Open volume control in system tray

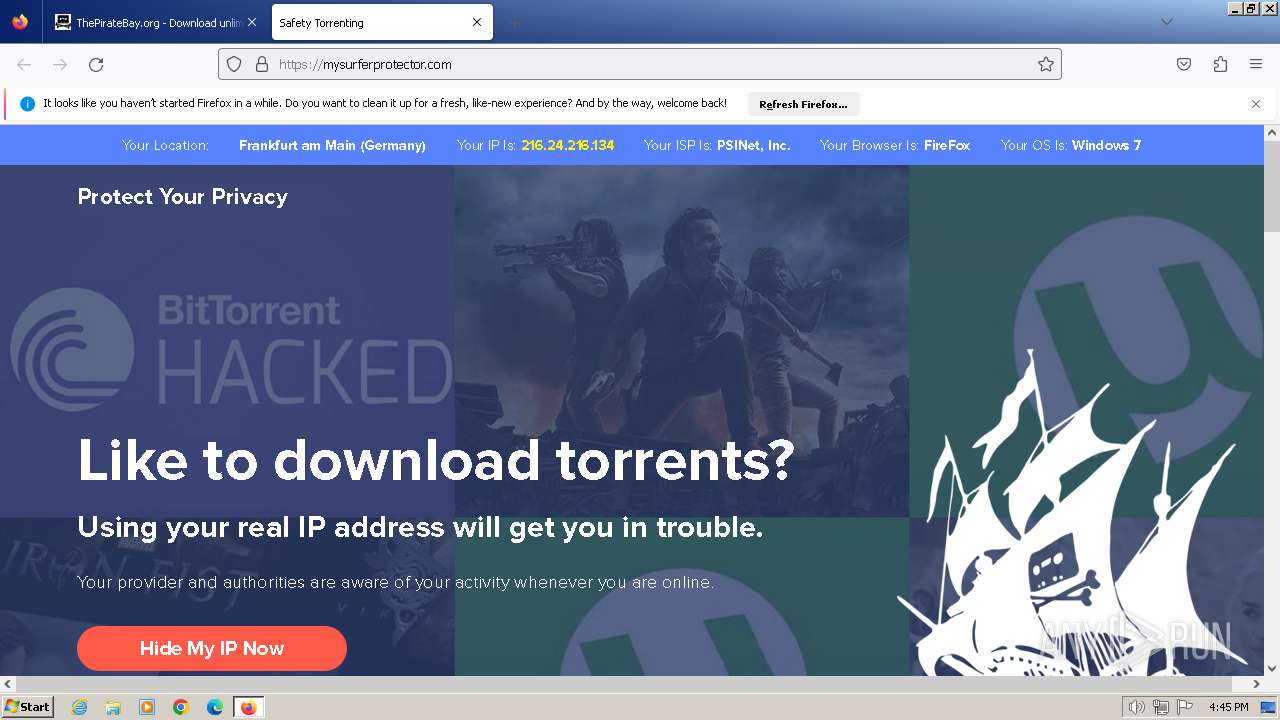(1137, 707)
